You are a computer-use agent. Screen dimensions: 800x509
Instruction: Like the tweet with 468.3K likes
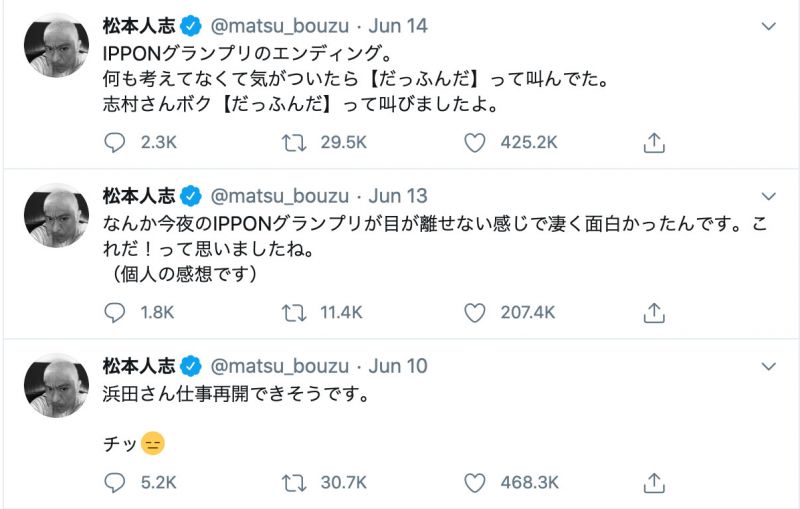point(475,483)
